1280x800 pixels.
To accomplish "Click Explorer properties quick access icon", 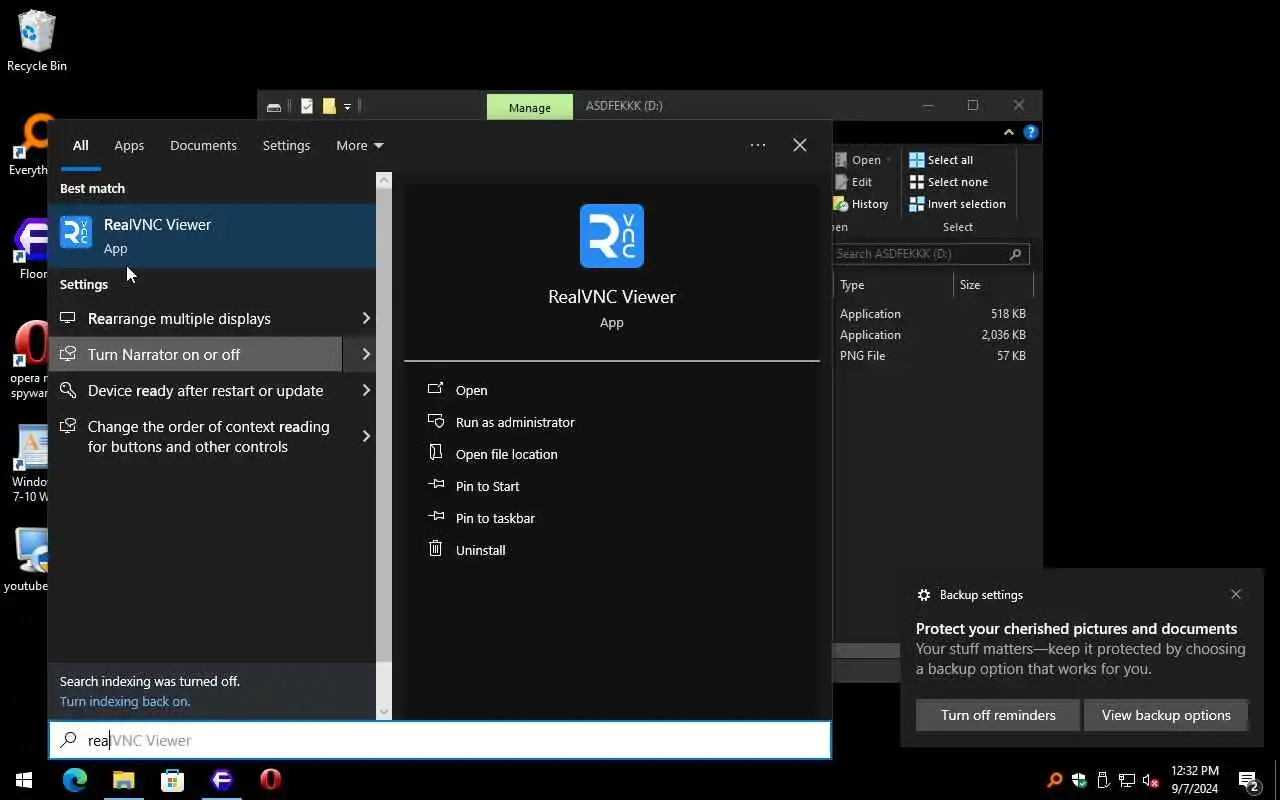I will [307, 106].
